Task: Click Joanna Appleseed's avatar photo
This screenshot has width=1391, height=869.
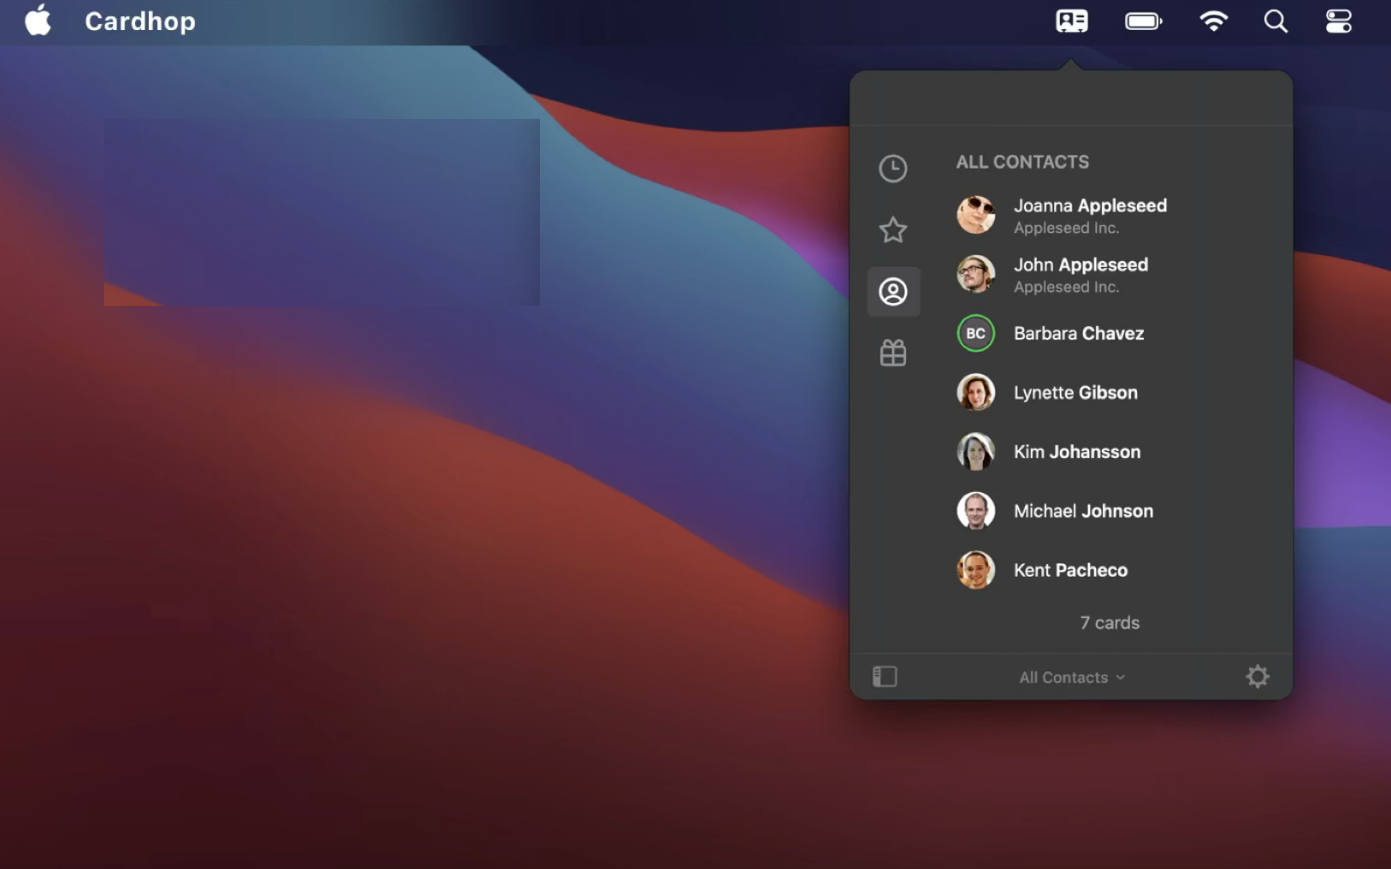Action: pyautogui.click(x=976, y=215)
